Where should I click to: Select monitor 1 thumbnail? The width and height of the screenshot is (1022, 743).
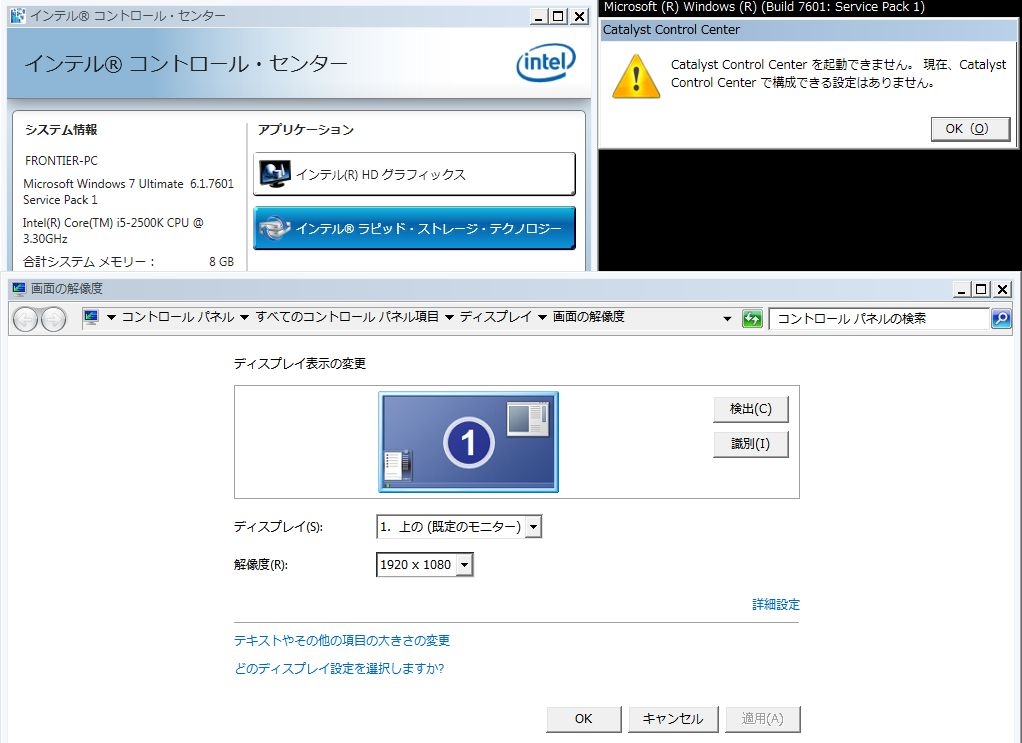coord(469,442)
